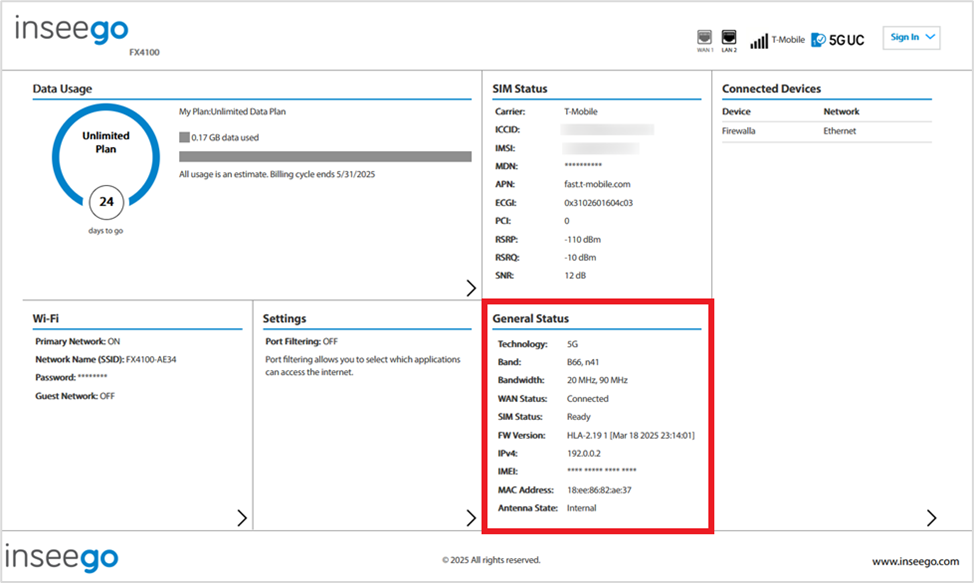Expand the Wi-Fi panel arrow
The height and width of the screenshot is (583, 974).
tap(242, 518)
